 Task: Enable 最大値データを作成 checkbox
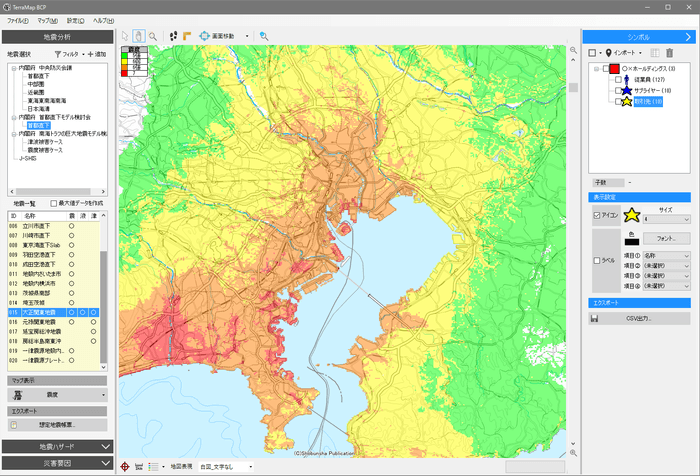[55, 202]
